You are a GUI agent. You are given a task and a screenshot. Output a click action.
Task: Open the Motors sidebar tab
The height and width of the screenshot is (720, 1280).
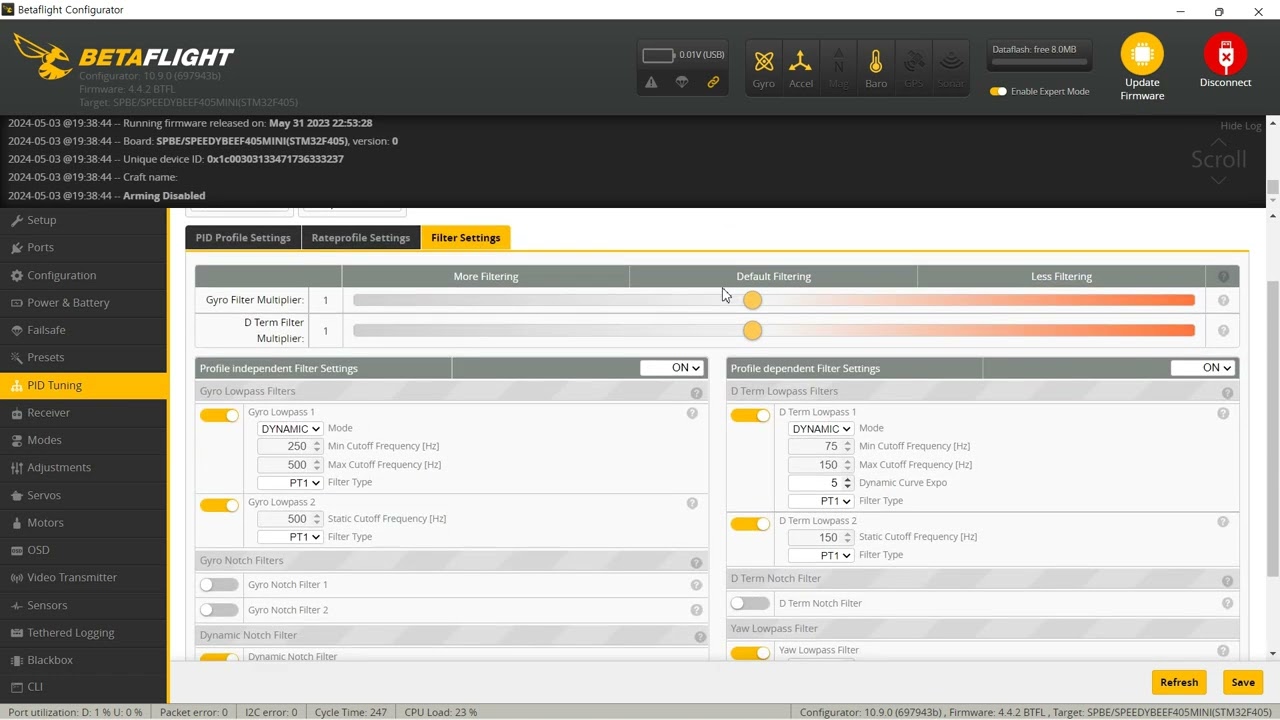click(x=84, y=522)
